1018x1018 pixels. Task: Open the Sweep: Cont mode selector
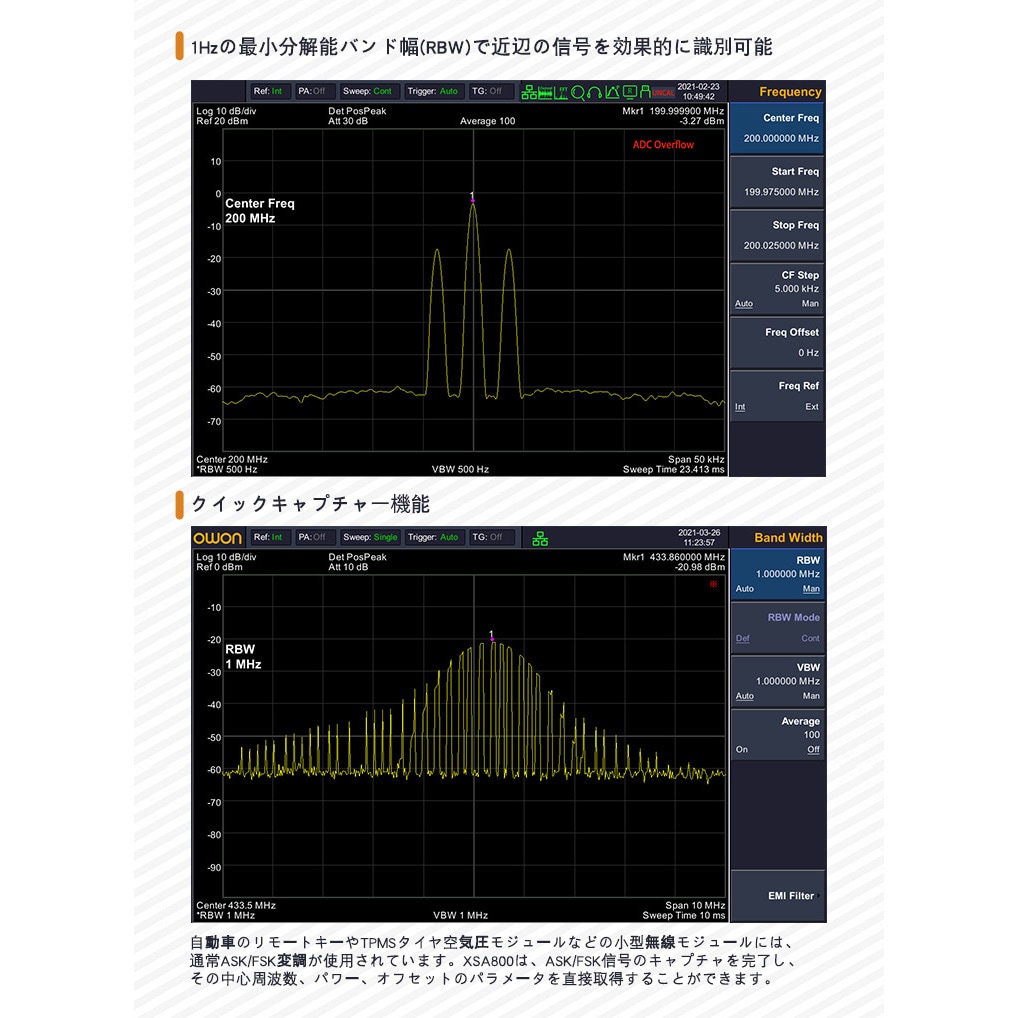(370, 91)
